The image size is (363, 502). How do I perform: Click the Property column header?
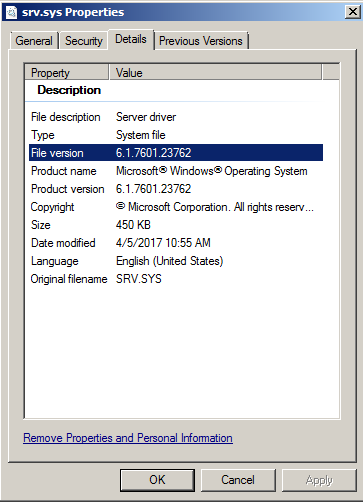[67, 73]
